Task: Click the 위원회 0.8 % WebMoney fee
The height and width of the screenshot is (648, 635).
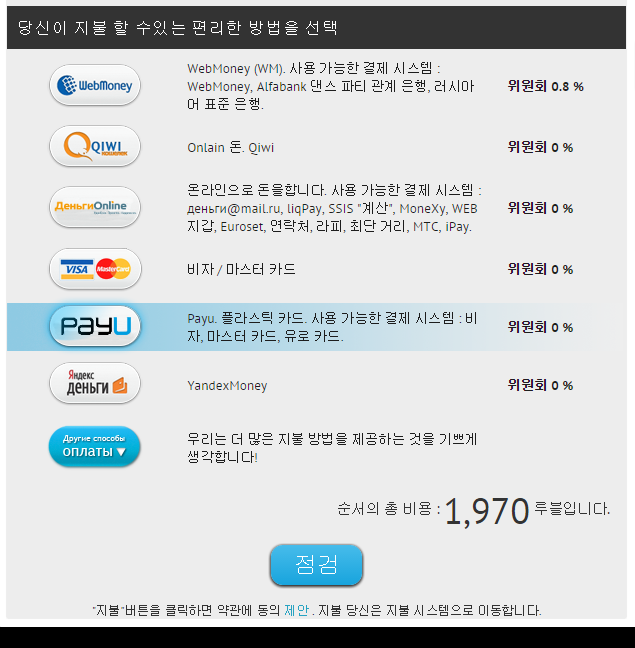Action: click(545, 86)
